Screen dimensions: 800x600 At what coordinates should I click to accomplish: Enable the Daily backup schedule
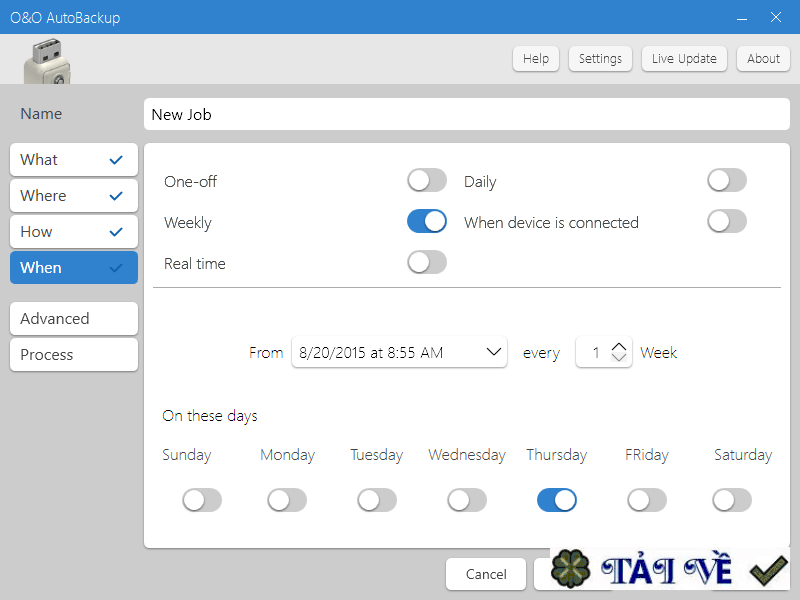[726, 180]
